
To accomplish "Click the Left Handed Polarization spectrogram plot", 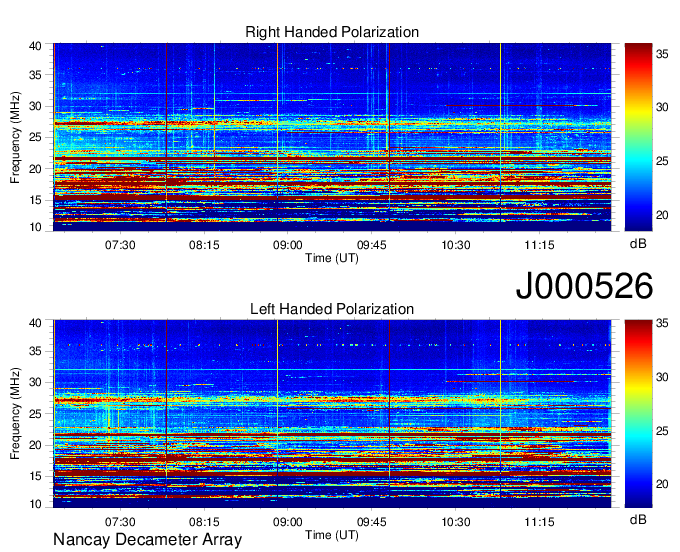I will 332,414.
